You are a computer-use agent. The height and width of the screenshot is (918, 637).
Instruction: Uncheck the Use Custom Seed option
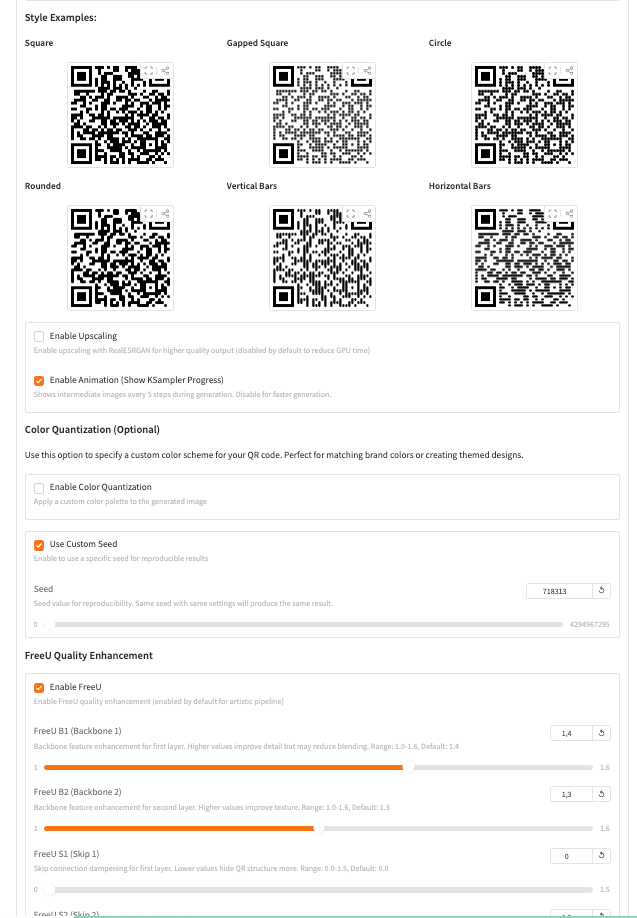pyautogui.click(x=39, y=544)
